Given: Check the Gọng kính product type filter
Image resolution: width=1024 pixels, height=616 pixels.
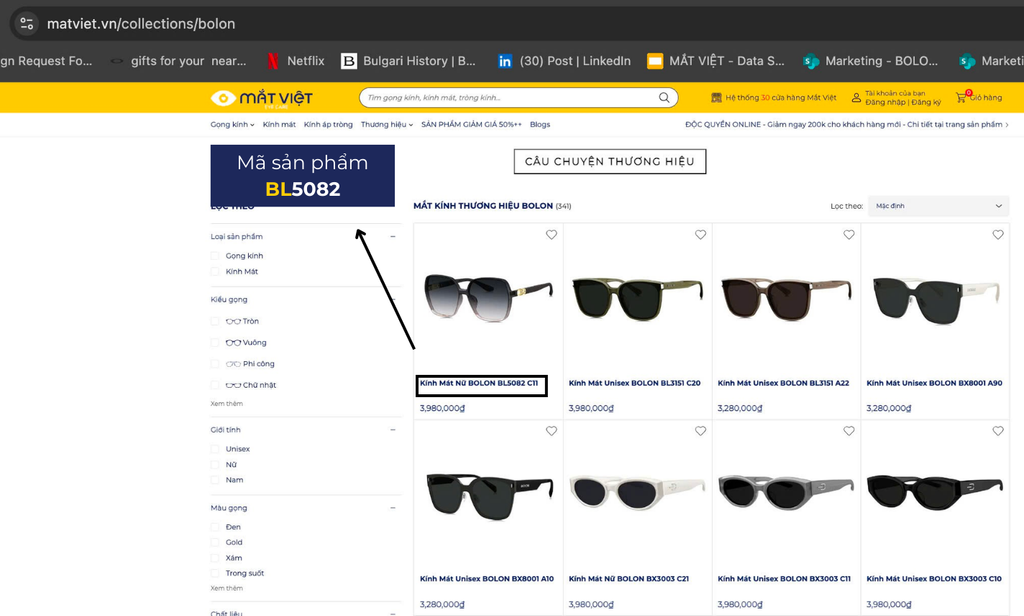Looking at the screenshot, I should click(215, 256).
